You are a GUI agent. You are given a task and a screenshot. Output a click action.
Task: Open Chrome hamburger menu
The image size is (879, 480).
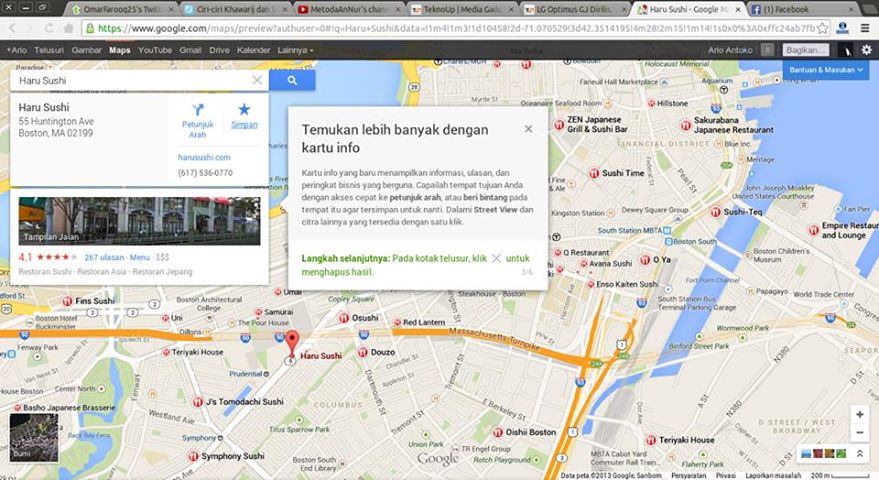pos(865,28)
